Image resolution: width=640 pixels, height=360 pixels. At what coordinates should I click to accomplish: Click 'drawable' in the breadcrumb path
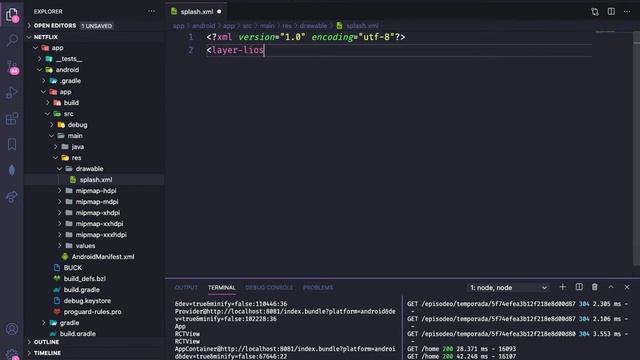click(313, 26)
